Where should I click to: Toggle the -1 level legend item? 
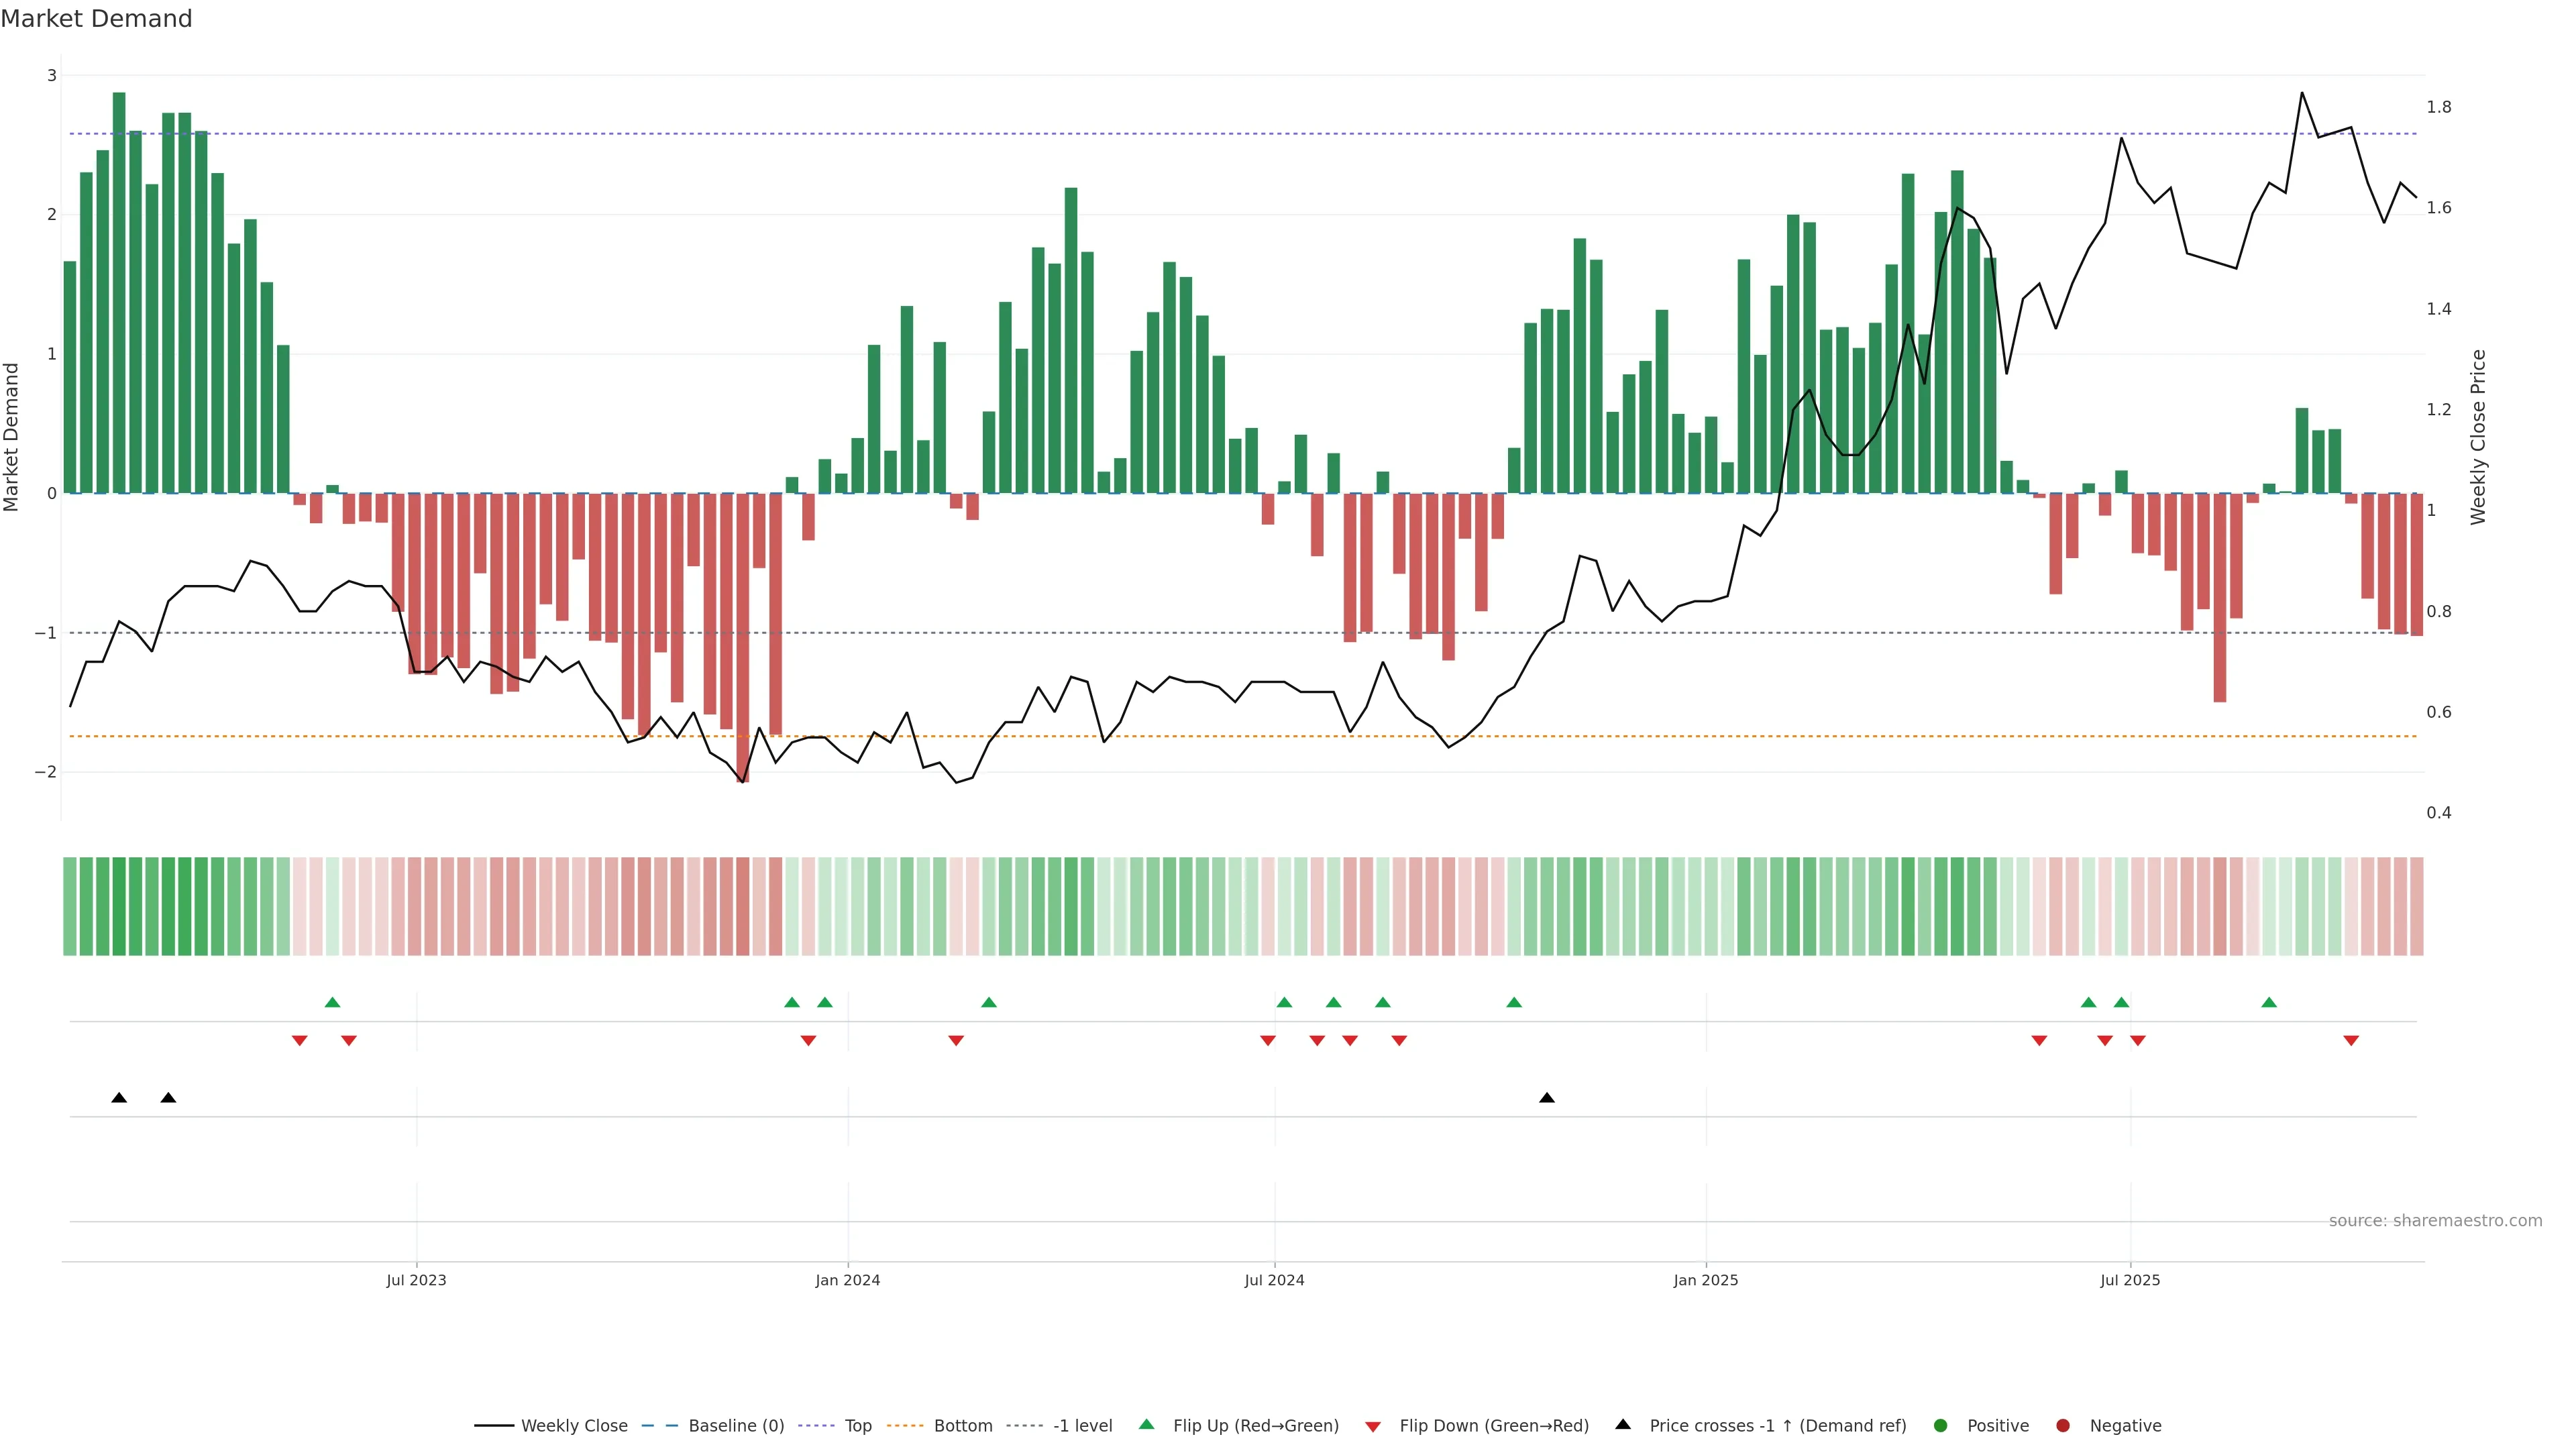pyautogui.click(x=1082, y=1426)
